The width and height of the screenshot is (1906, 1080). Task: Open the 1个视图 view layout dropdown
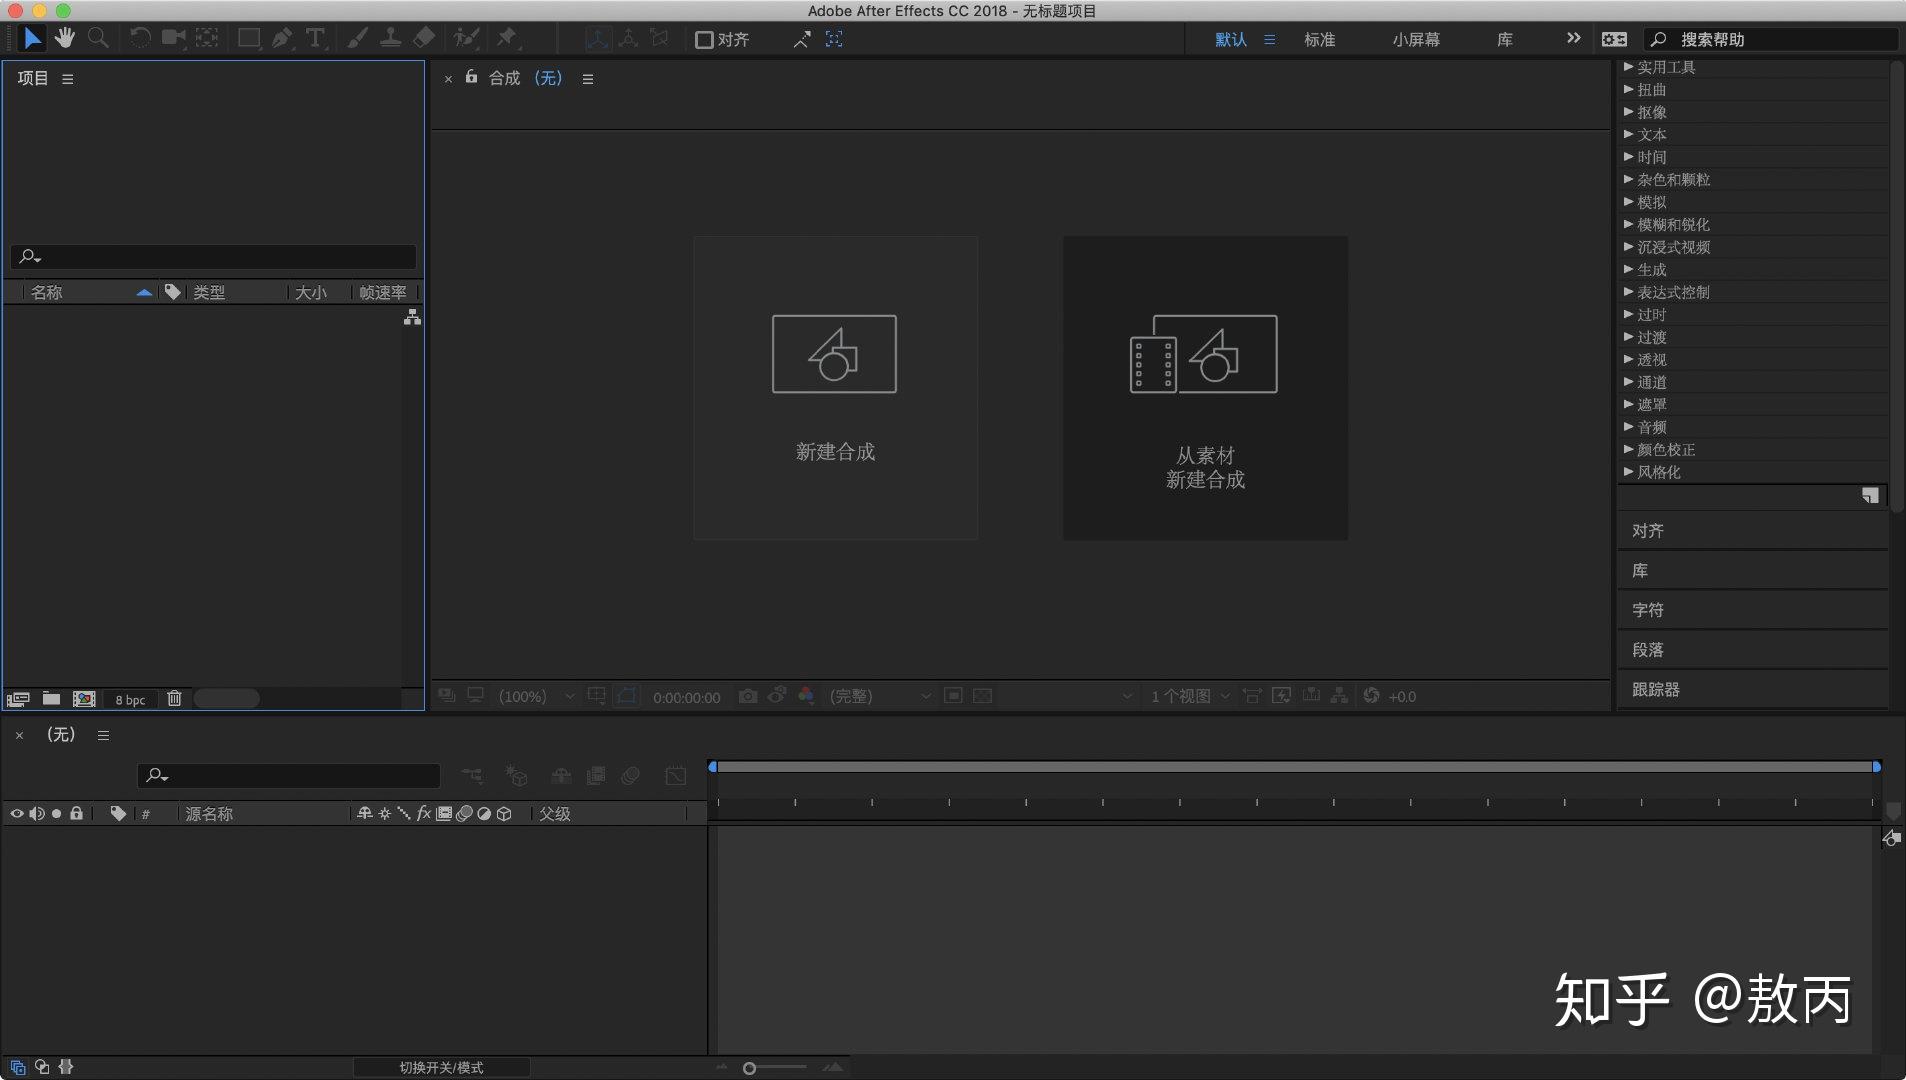(1190, 696)
